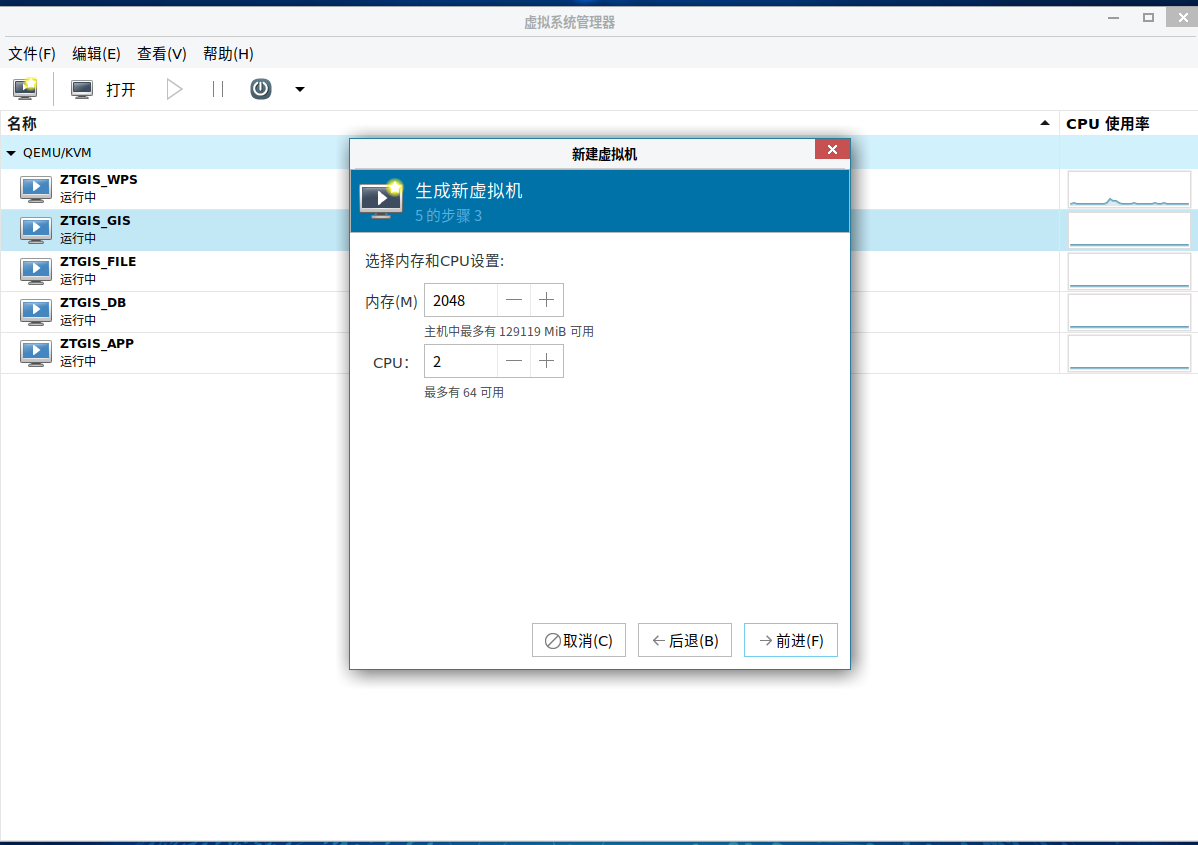Click the Shut down power icon

[x=260, y=89]
